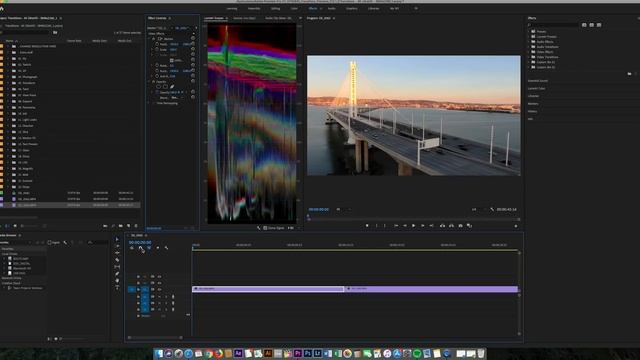Open Premiere Pro from the dock
Viewport: 640px width, 360px height.
tap(298, 353)
